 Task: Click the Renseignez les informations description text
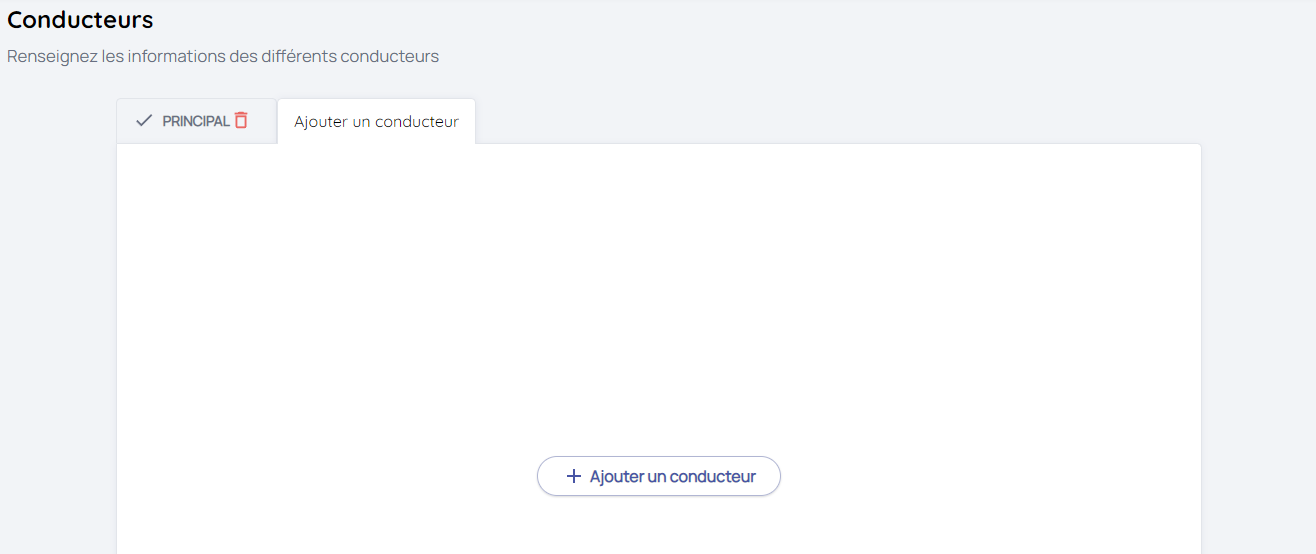pyautogui.click(x=223, y=56)
